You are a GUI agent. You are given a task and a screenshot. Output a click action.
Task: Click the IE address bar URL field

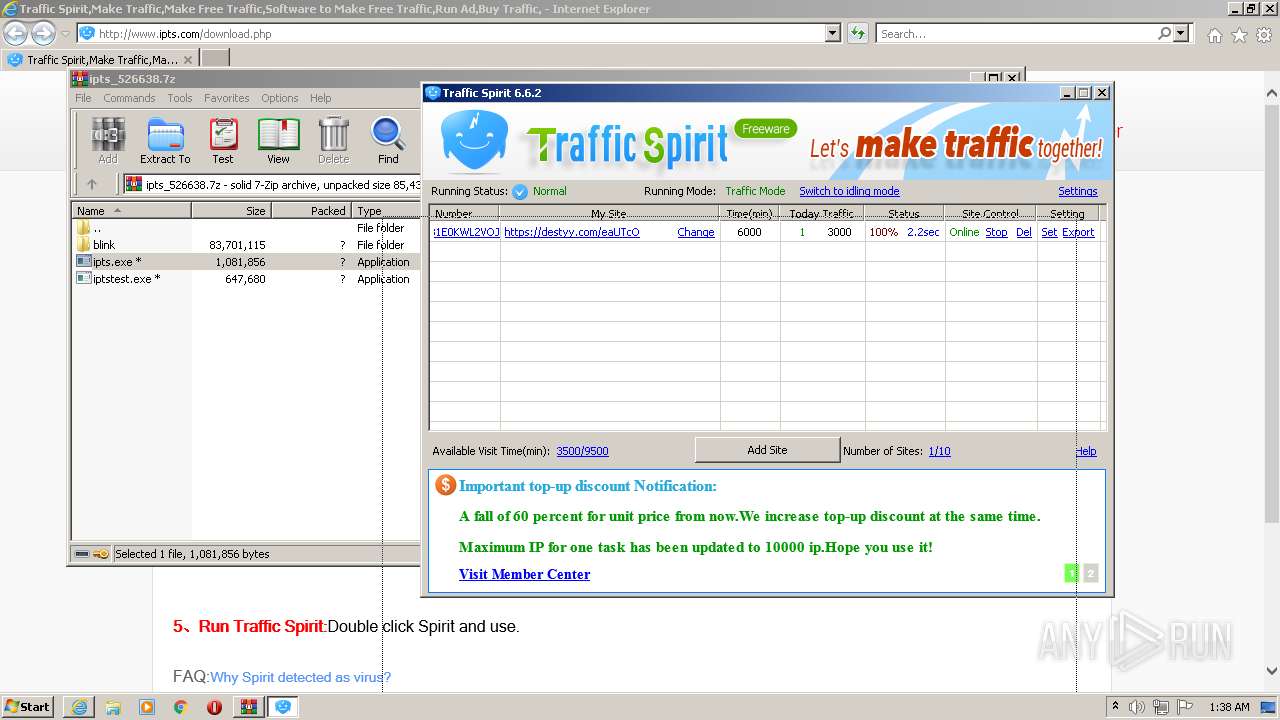(460, 33)
